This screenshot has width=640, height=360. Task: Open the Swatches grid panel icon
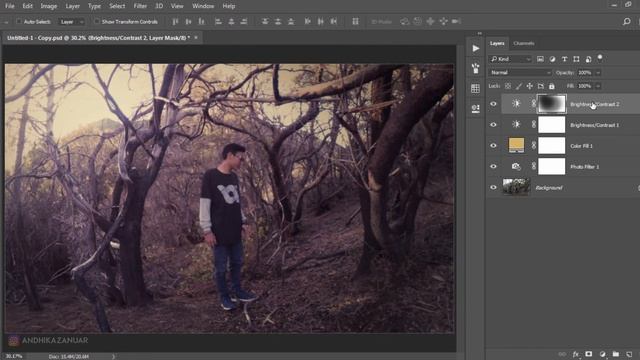(x=476, y=88)
